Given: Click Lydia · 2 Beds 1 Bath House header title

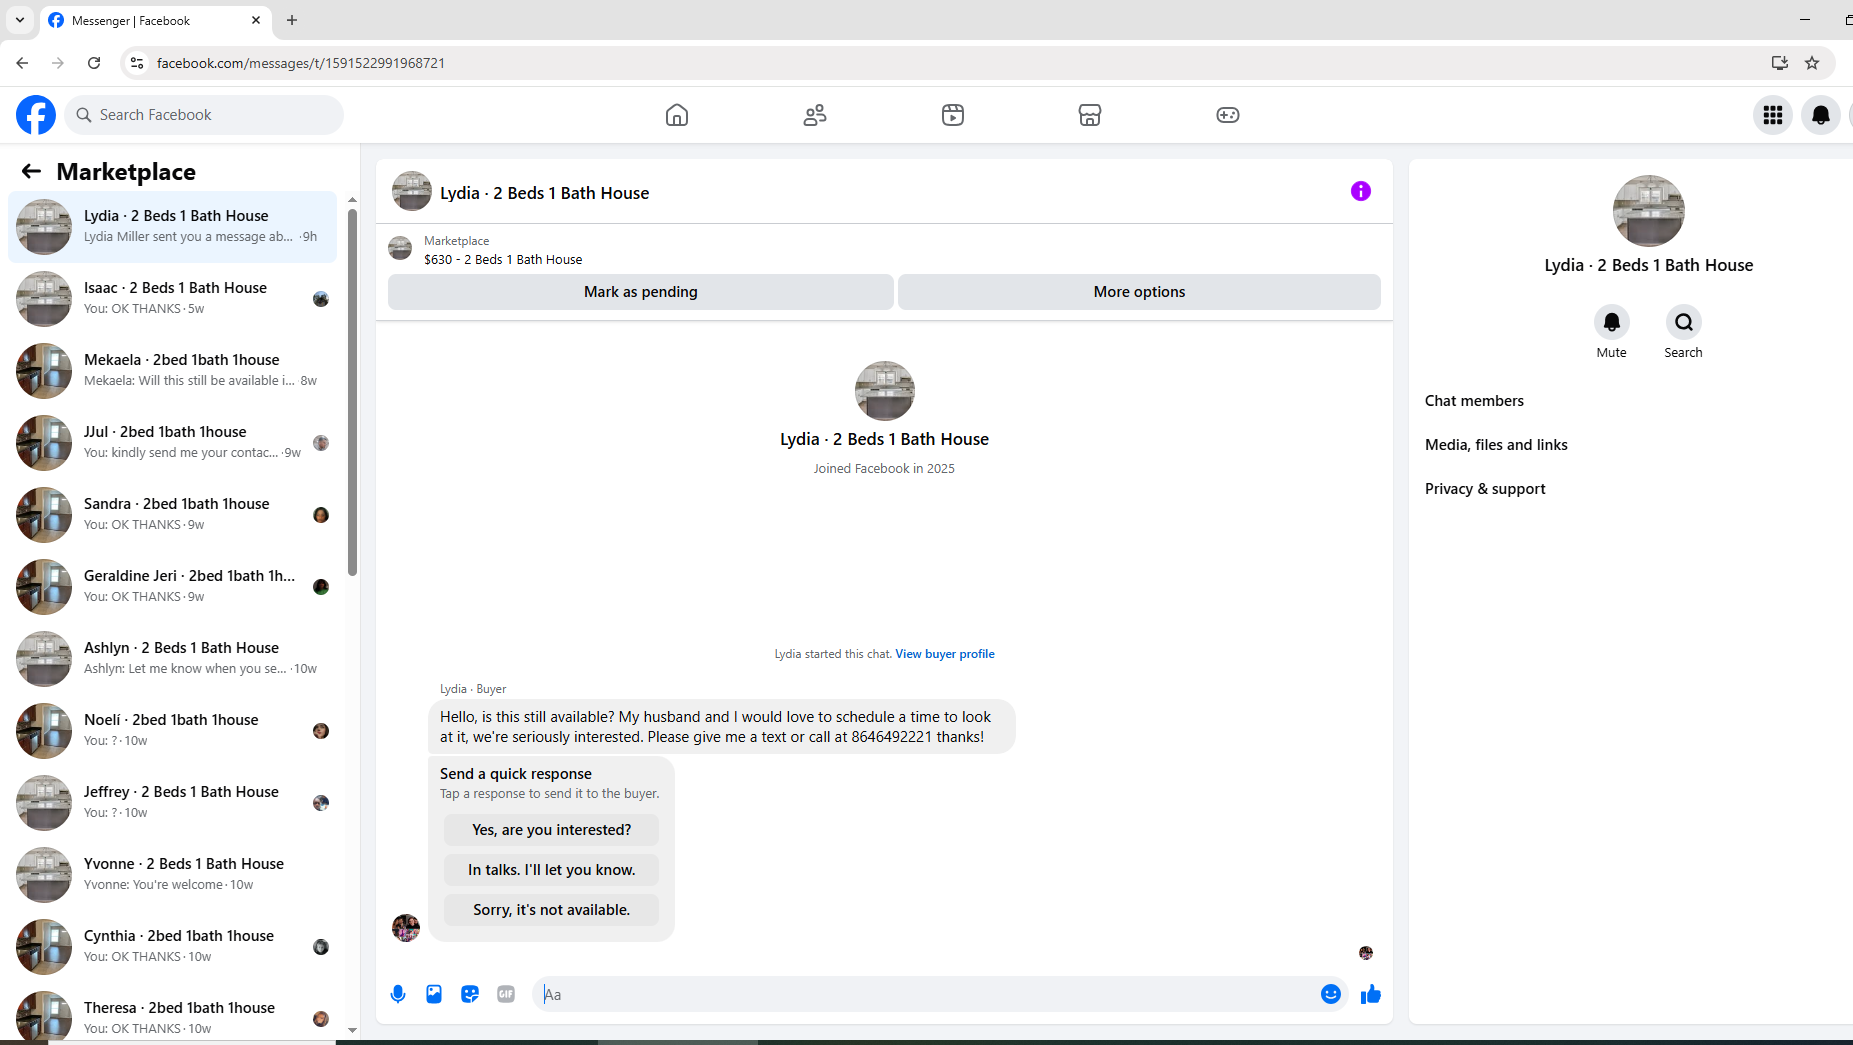Looking at the screenshot, I should pyautogui.click(x=545, y=193).
